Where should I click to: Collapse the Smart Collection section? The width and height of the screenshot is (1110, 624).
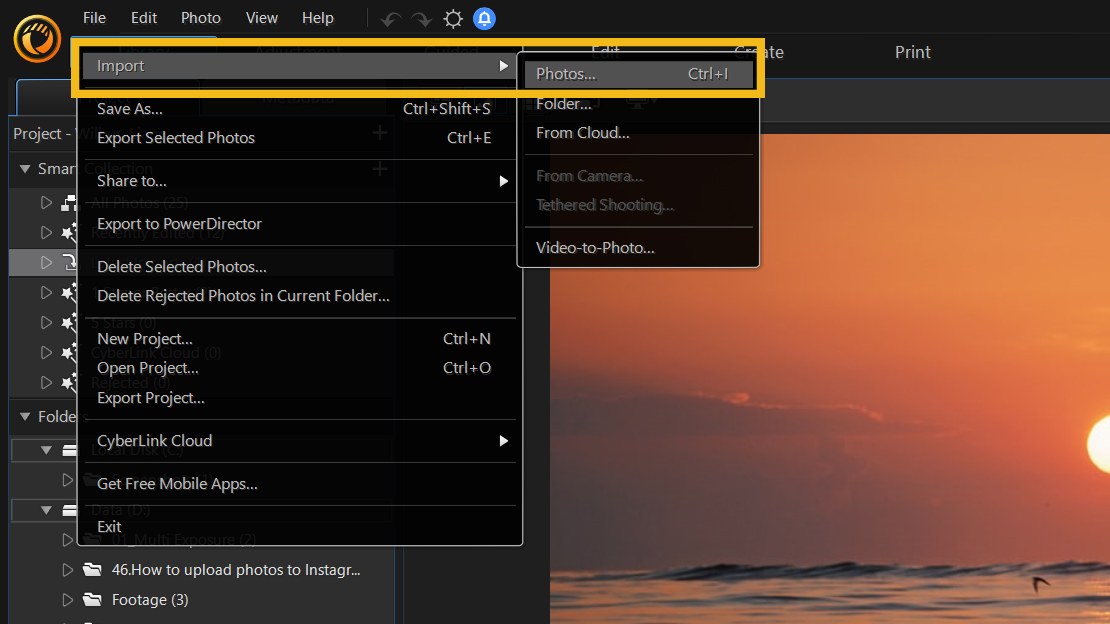(25, 169)
